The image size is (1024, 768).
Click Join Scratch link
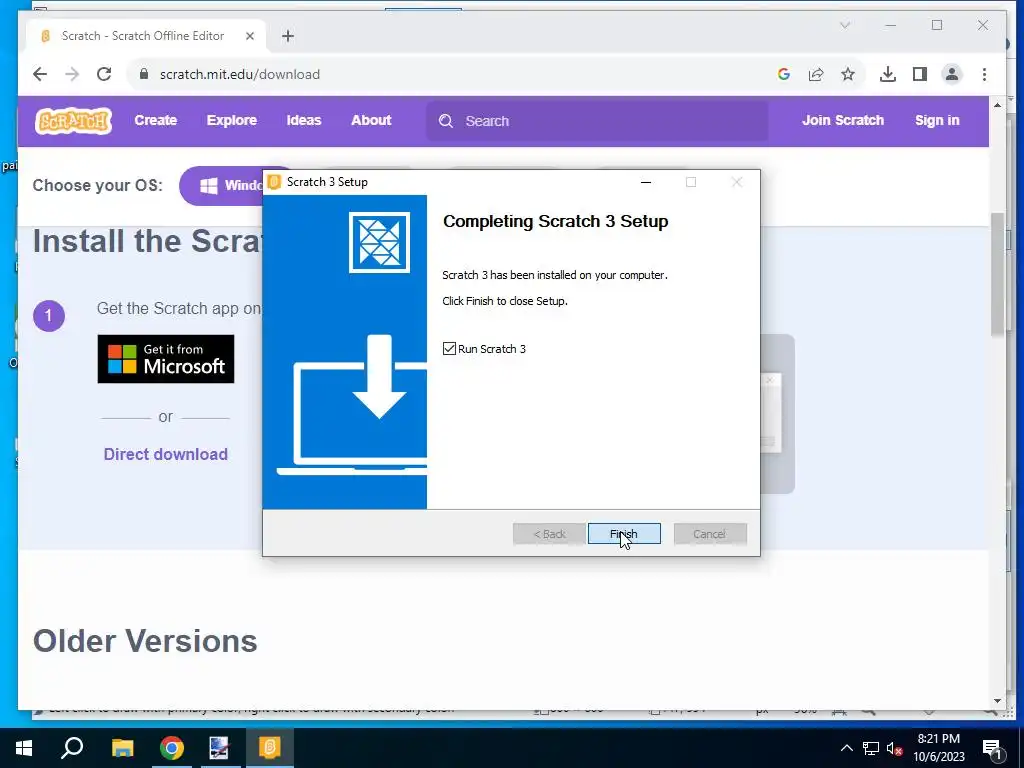coord(842,120)
